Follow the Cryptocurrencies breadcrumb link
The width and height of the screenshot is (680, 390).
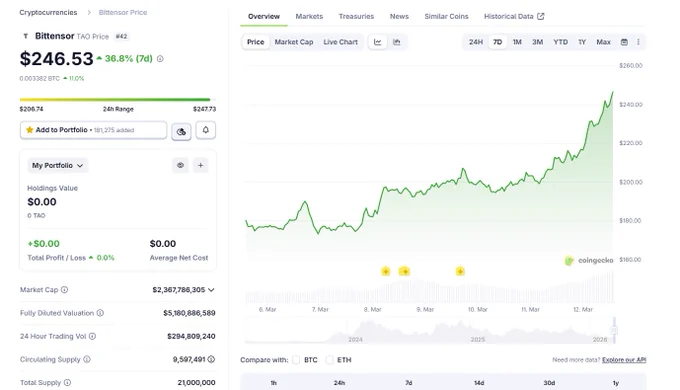click(48, 13)
